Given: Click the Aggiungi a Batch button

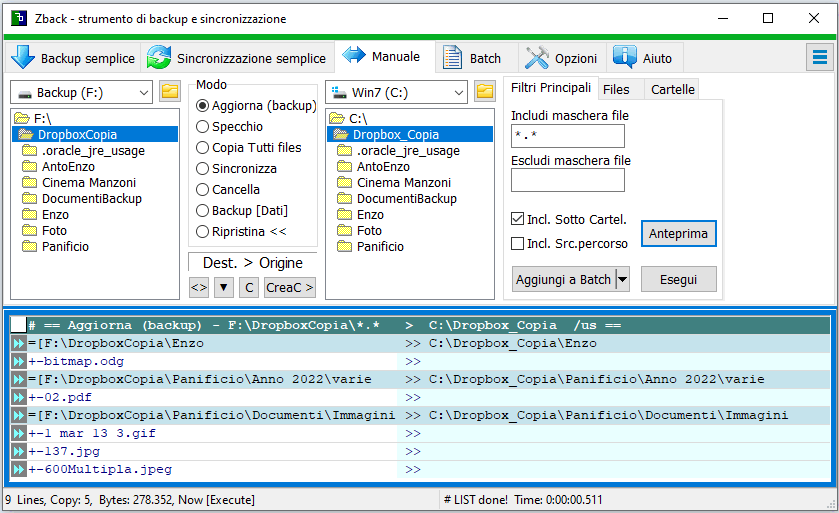Looking at the screenshot, I should click(x=563, y=279).
